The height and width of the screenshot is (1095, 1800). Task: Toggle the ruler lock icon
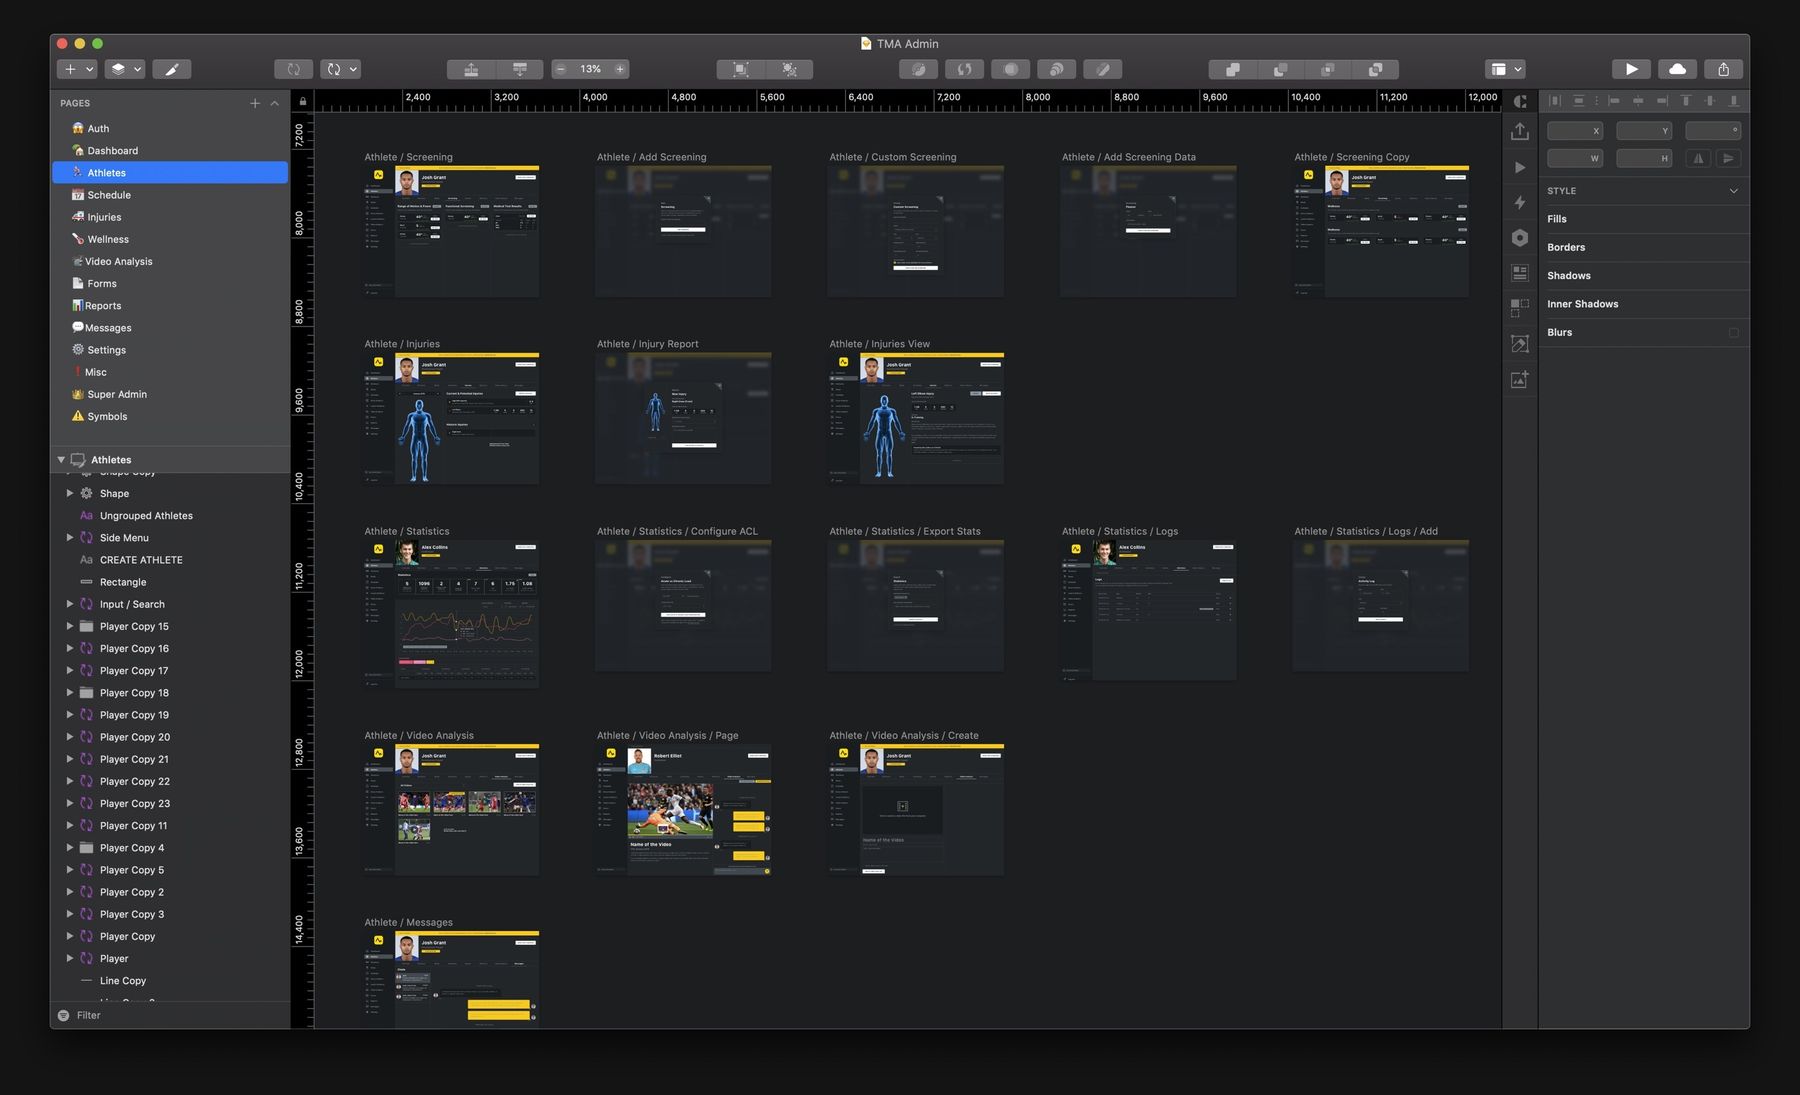pyautogui.click(x=303, y=101)
